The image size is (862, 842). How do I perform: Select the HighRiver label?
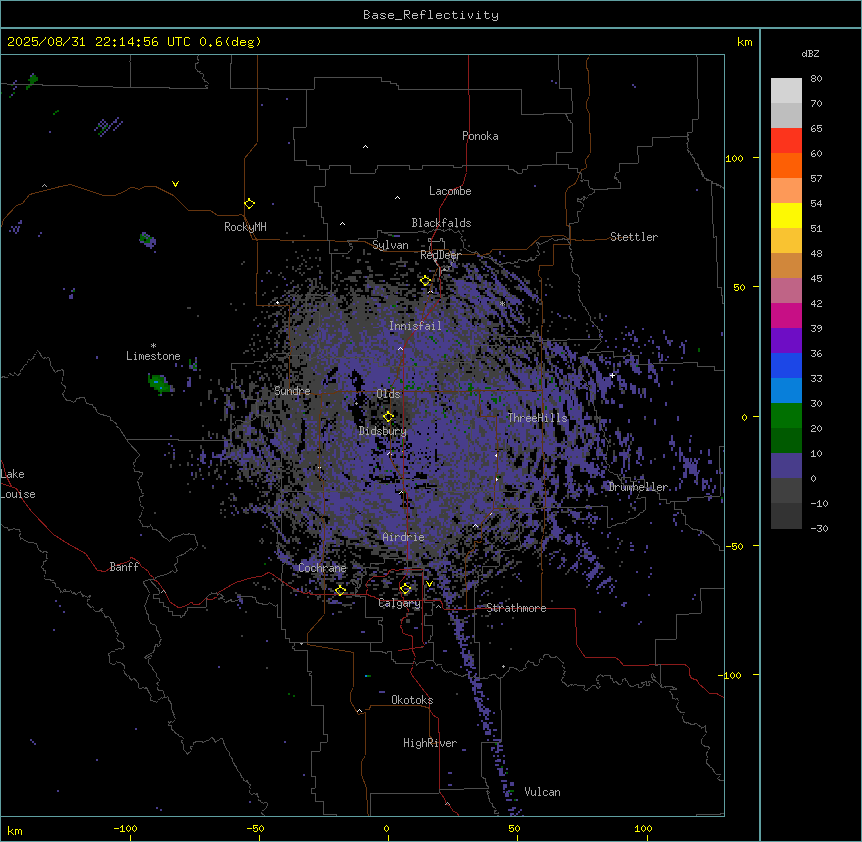[x=430, y=743]
